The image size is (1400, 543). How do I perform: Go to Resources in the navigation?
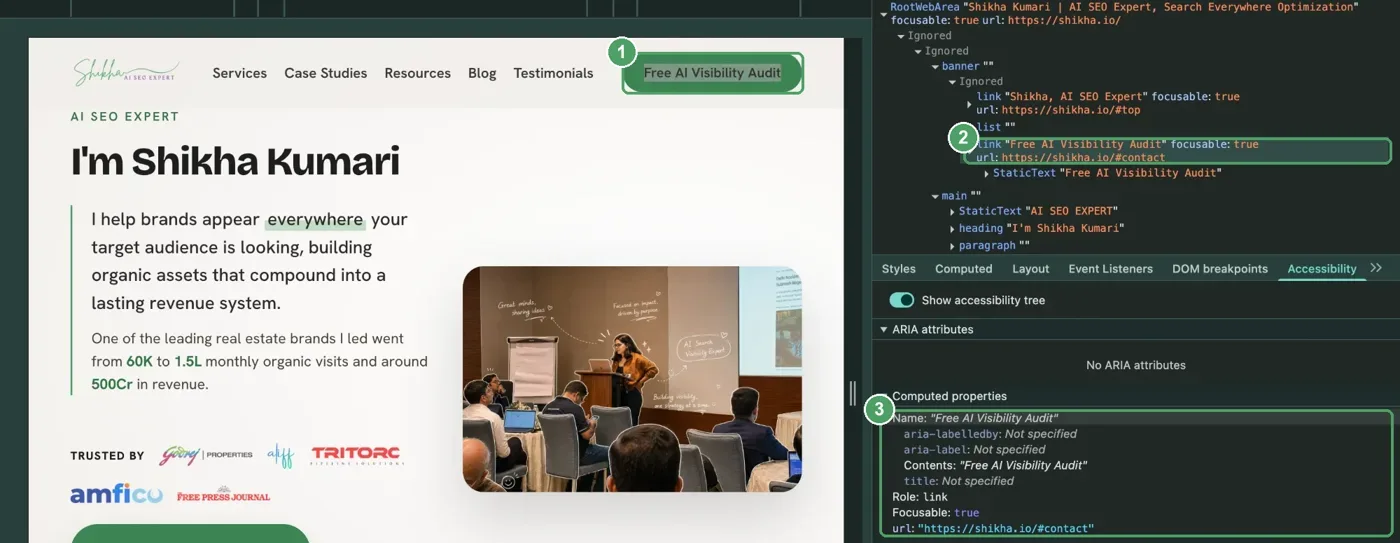pos(417,73)
